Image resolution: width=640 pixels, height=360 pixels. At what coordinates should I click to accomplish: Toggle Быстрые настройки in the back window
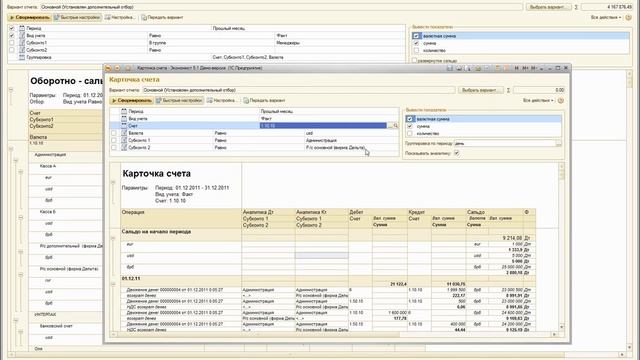77,18
